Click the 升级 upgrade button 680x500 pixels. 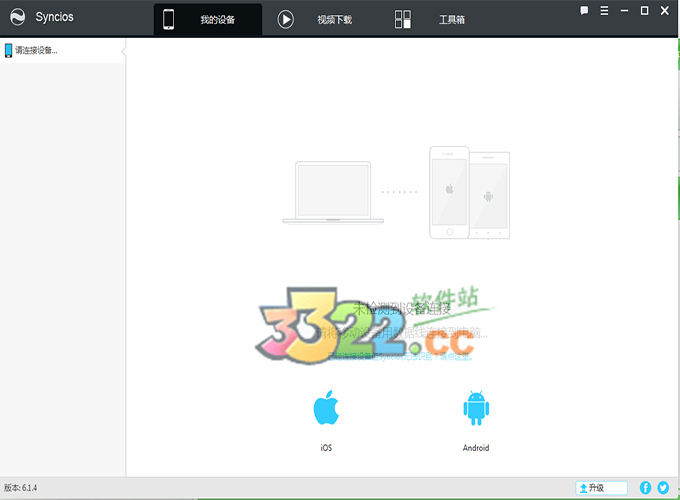click(601, 488)
